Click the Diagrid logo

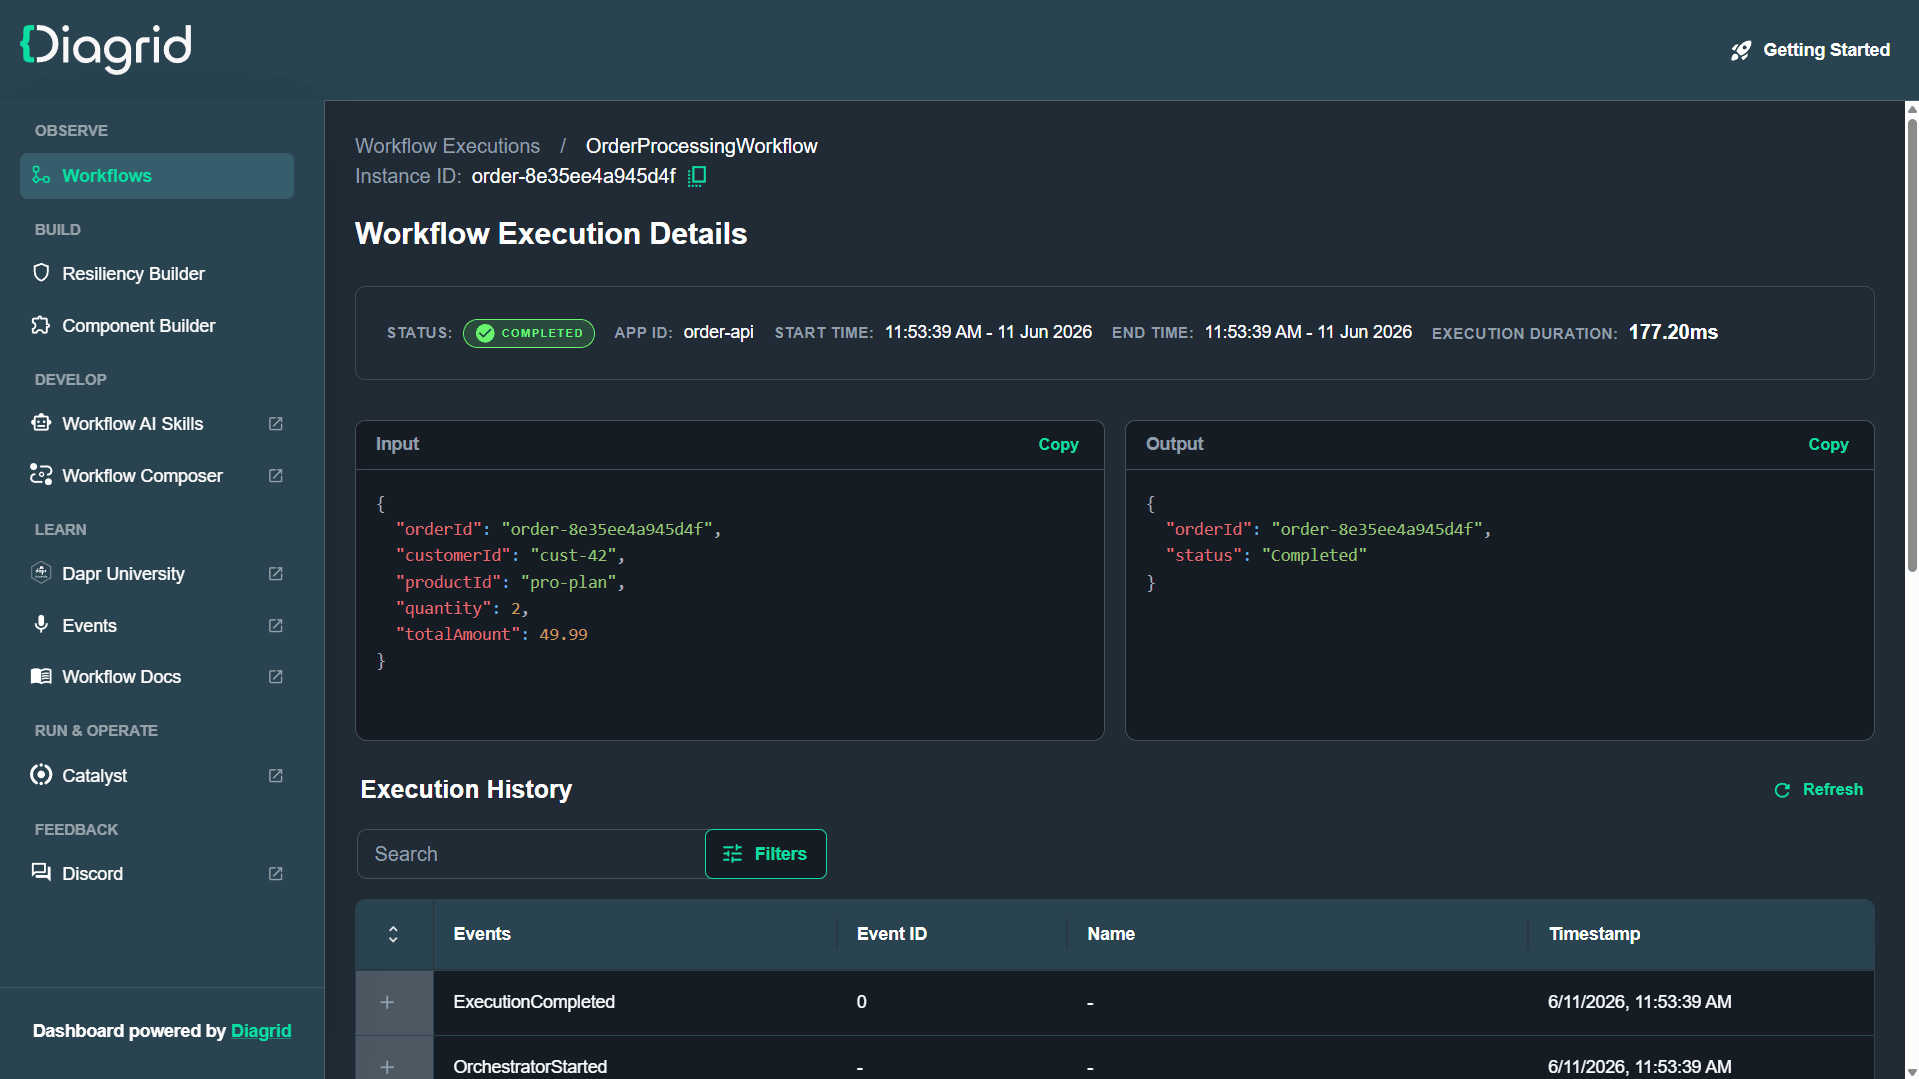click(106, 48)
